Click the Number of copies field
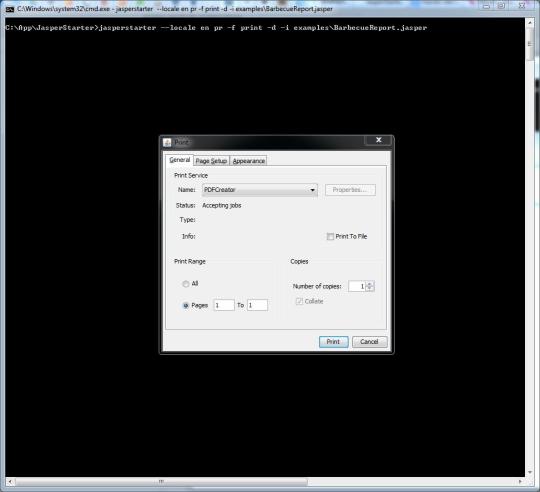540x492 pixels. pos(357,286)
